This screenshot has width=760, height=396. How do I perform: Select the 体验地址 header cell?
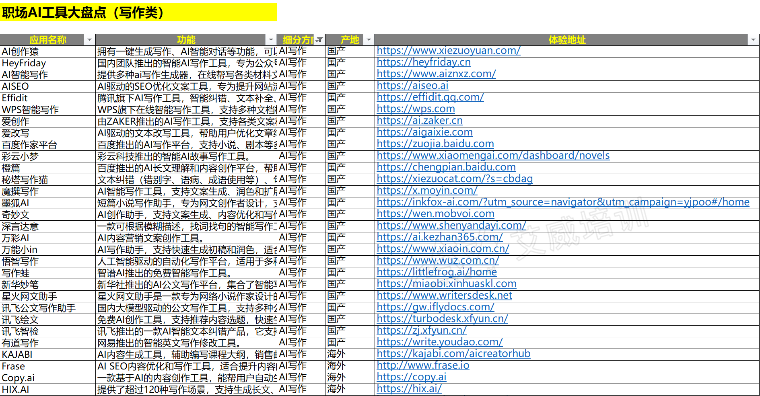coord(566,40)
